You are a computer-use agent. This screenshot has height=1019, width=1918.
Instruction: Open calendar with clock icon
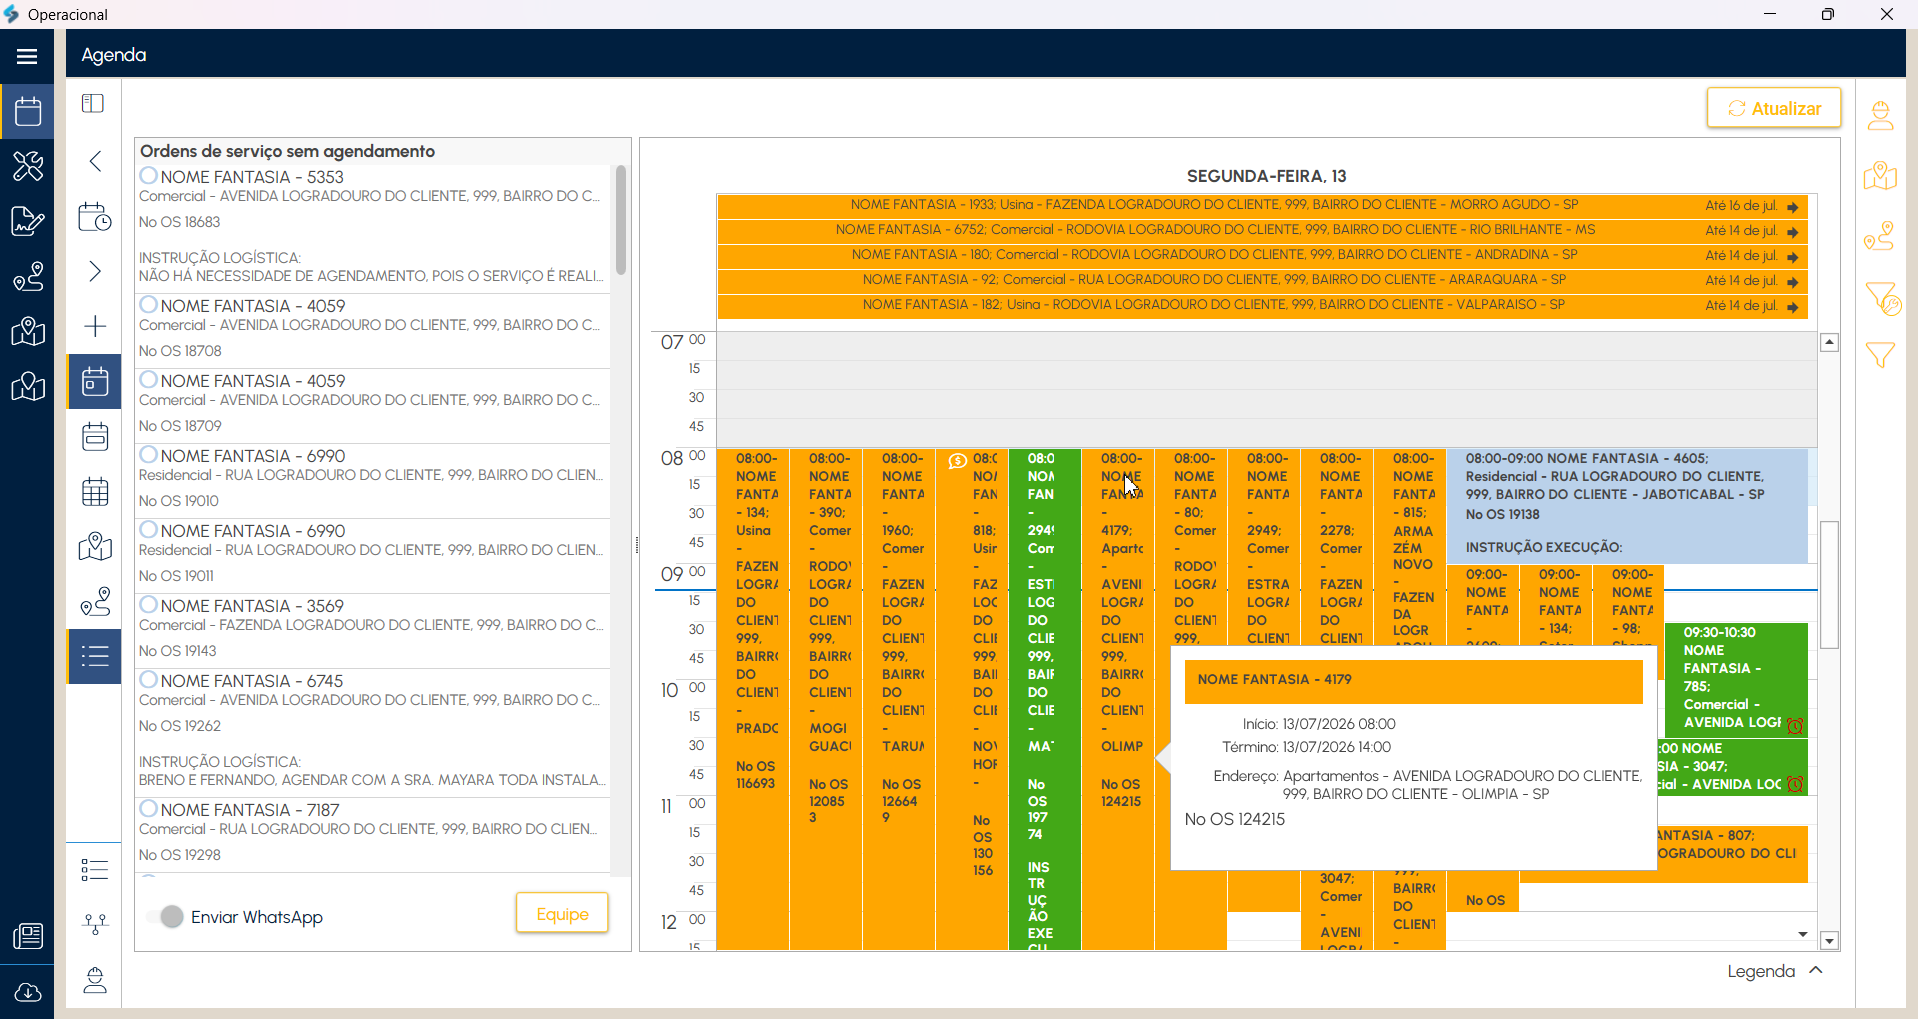tap(95, 216)
